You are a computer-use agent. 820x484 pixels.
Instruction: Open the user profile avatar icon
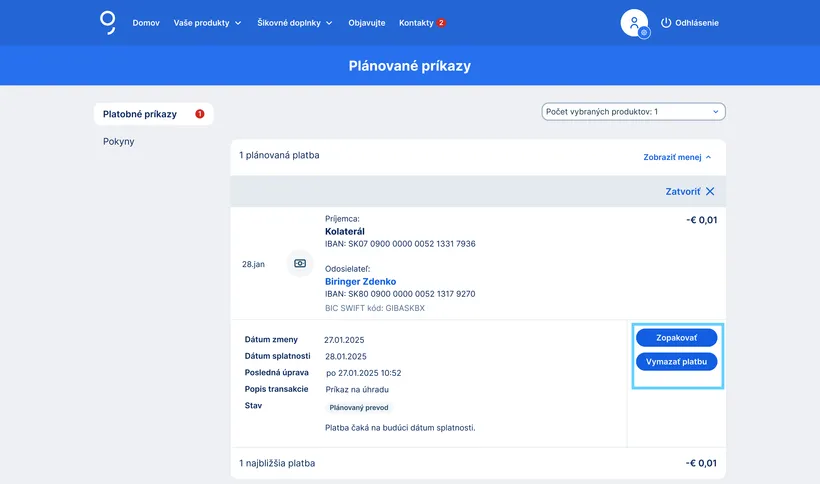point(634,22)
